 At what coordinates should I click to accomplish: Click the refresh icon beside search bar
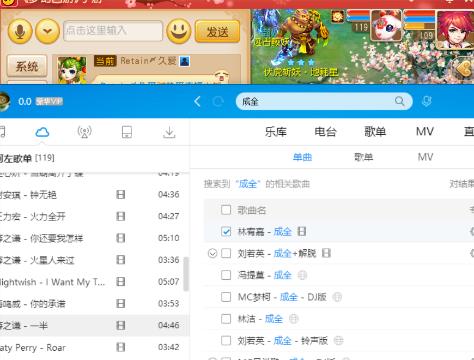pyautogui.click(x=218, y=101)
